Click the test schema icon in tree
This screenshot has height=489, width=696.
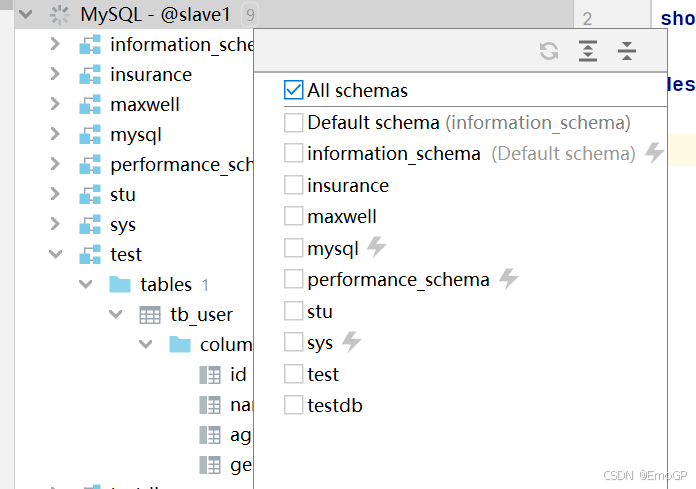pyautogui.click(x=90, y=255)
